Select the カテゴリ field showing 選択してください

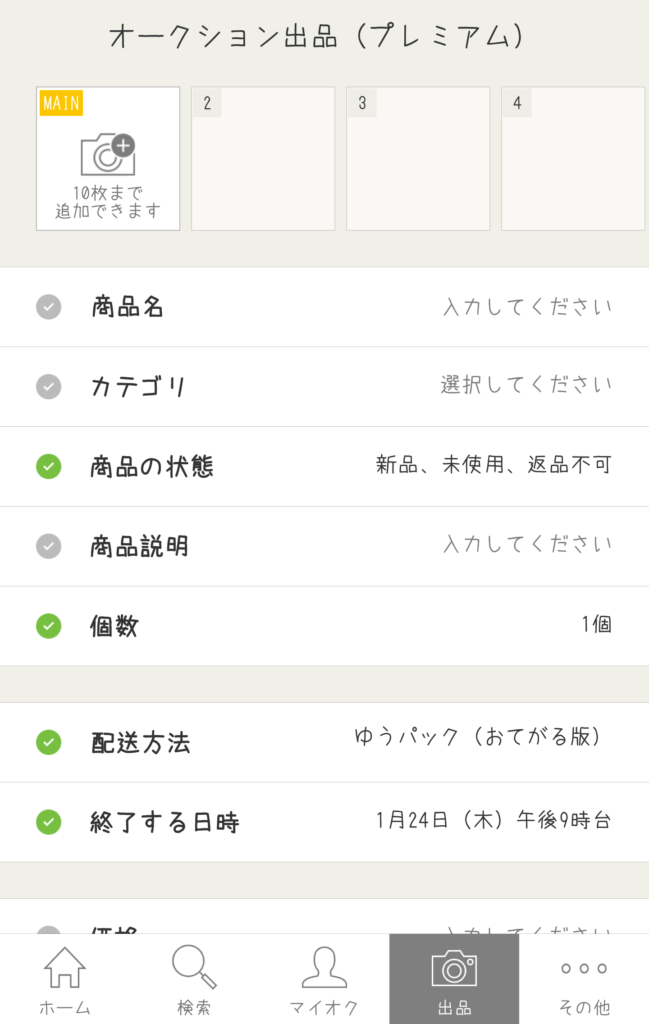click(x=324, y=387)
